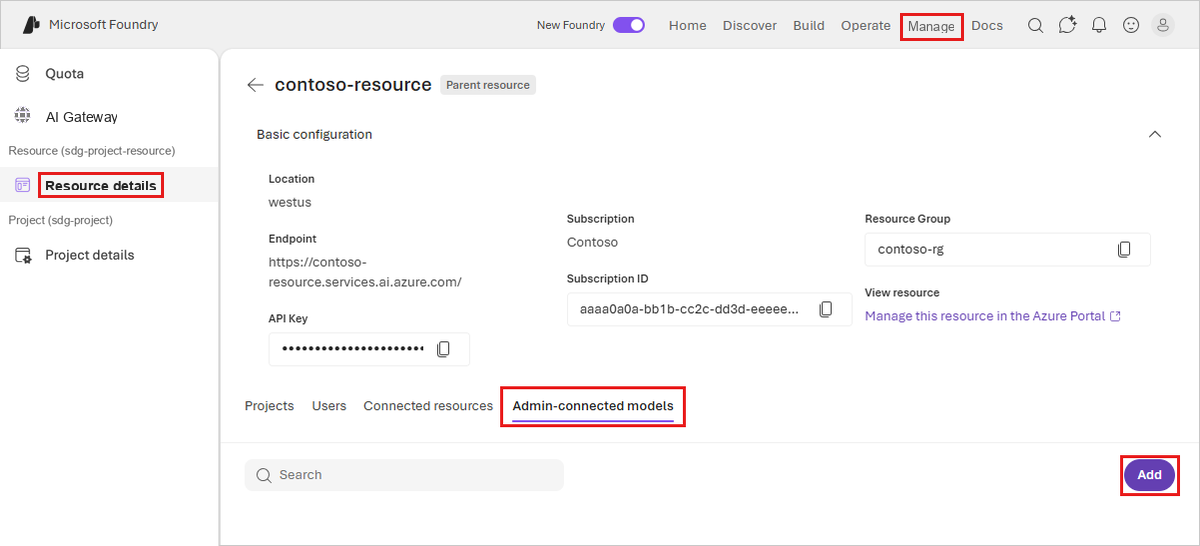Click the Basic configuration heading
The width and height of the screenshot is (1200, 546).
(314, 134)
